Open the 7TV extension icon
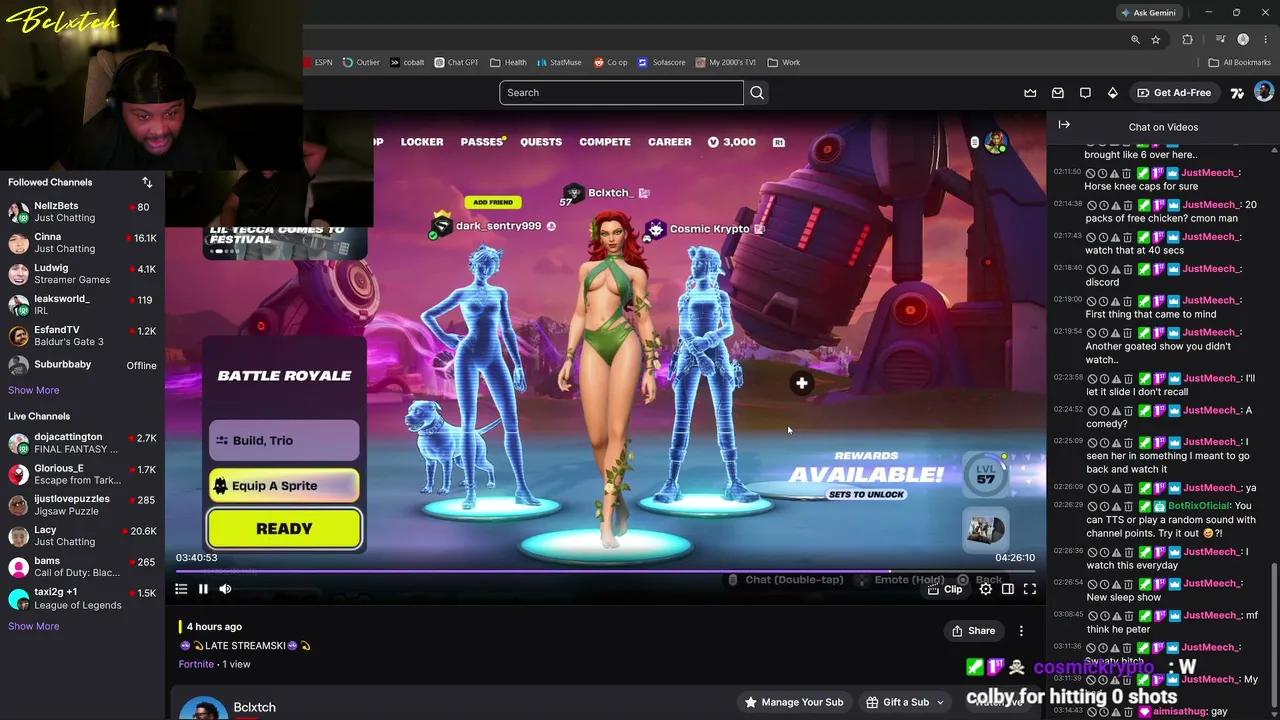Viewport: 1280px width, 720px height. [1237, 93]
